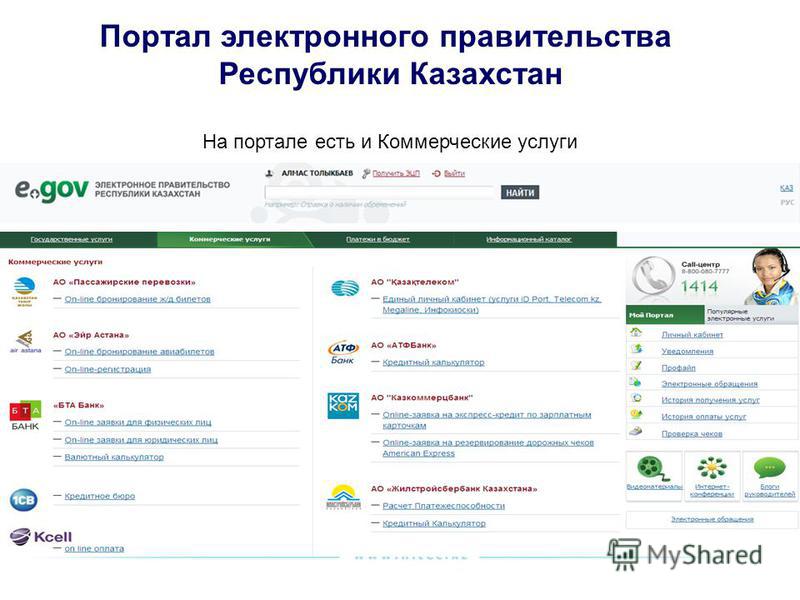This screenshot has height=600, width=800.
Task: Click the Получить ЭЦП link
Action: click(396, 173)
